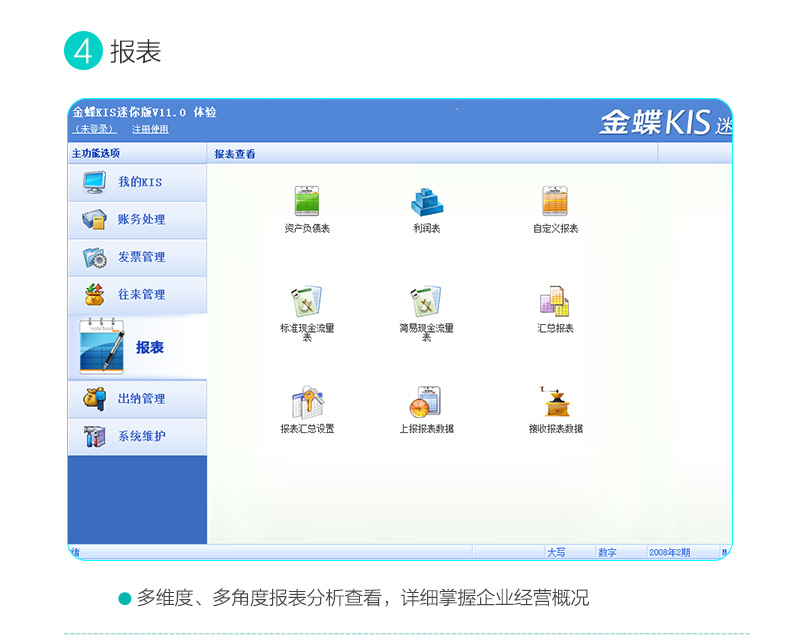Click the (未登录) login link

tap(95, 129)
